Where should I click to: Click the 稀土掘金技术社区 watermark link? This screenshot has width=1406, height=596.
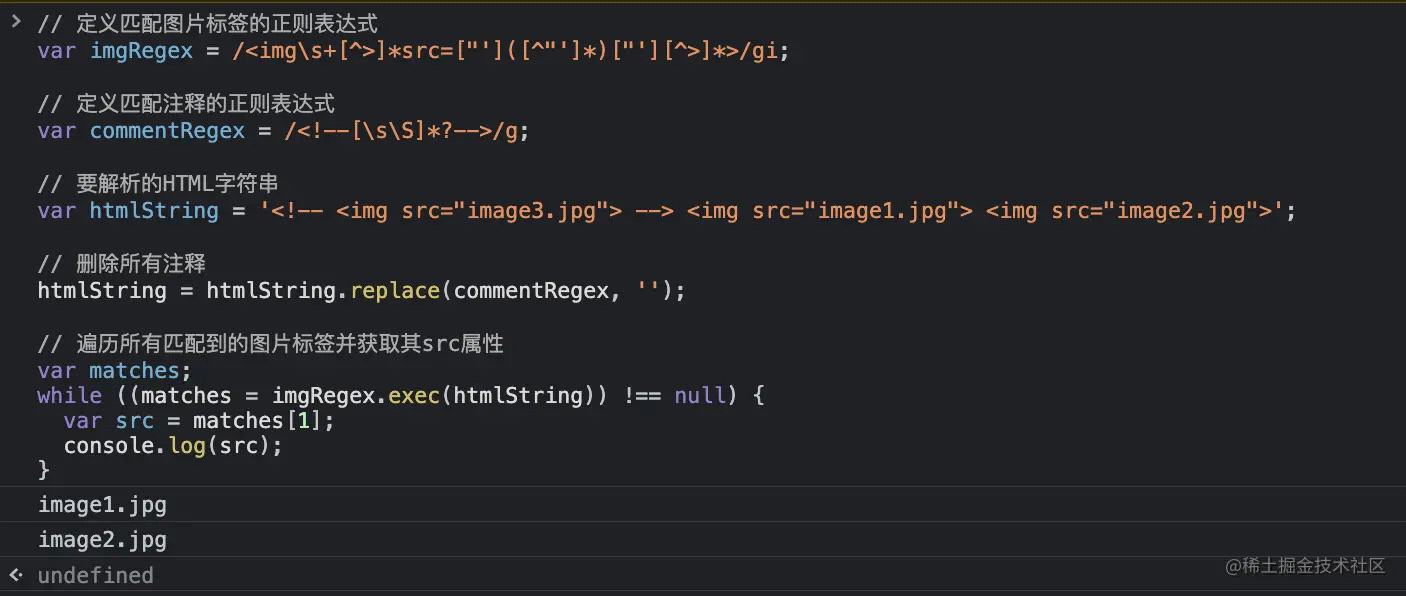[x=1305, y=566]
